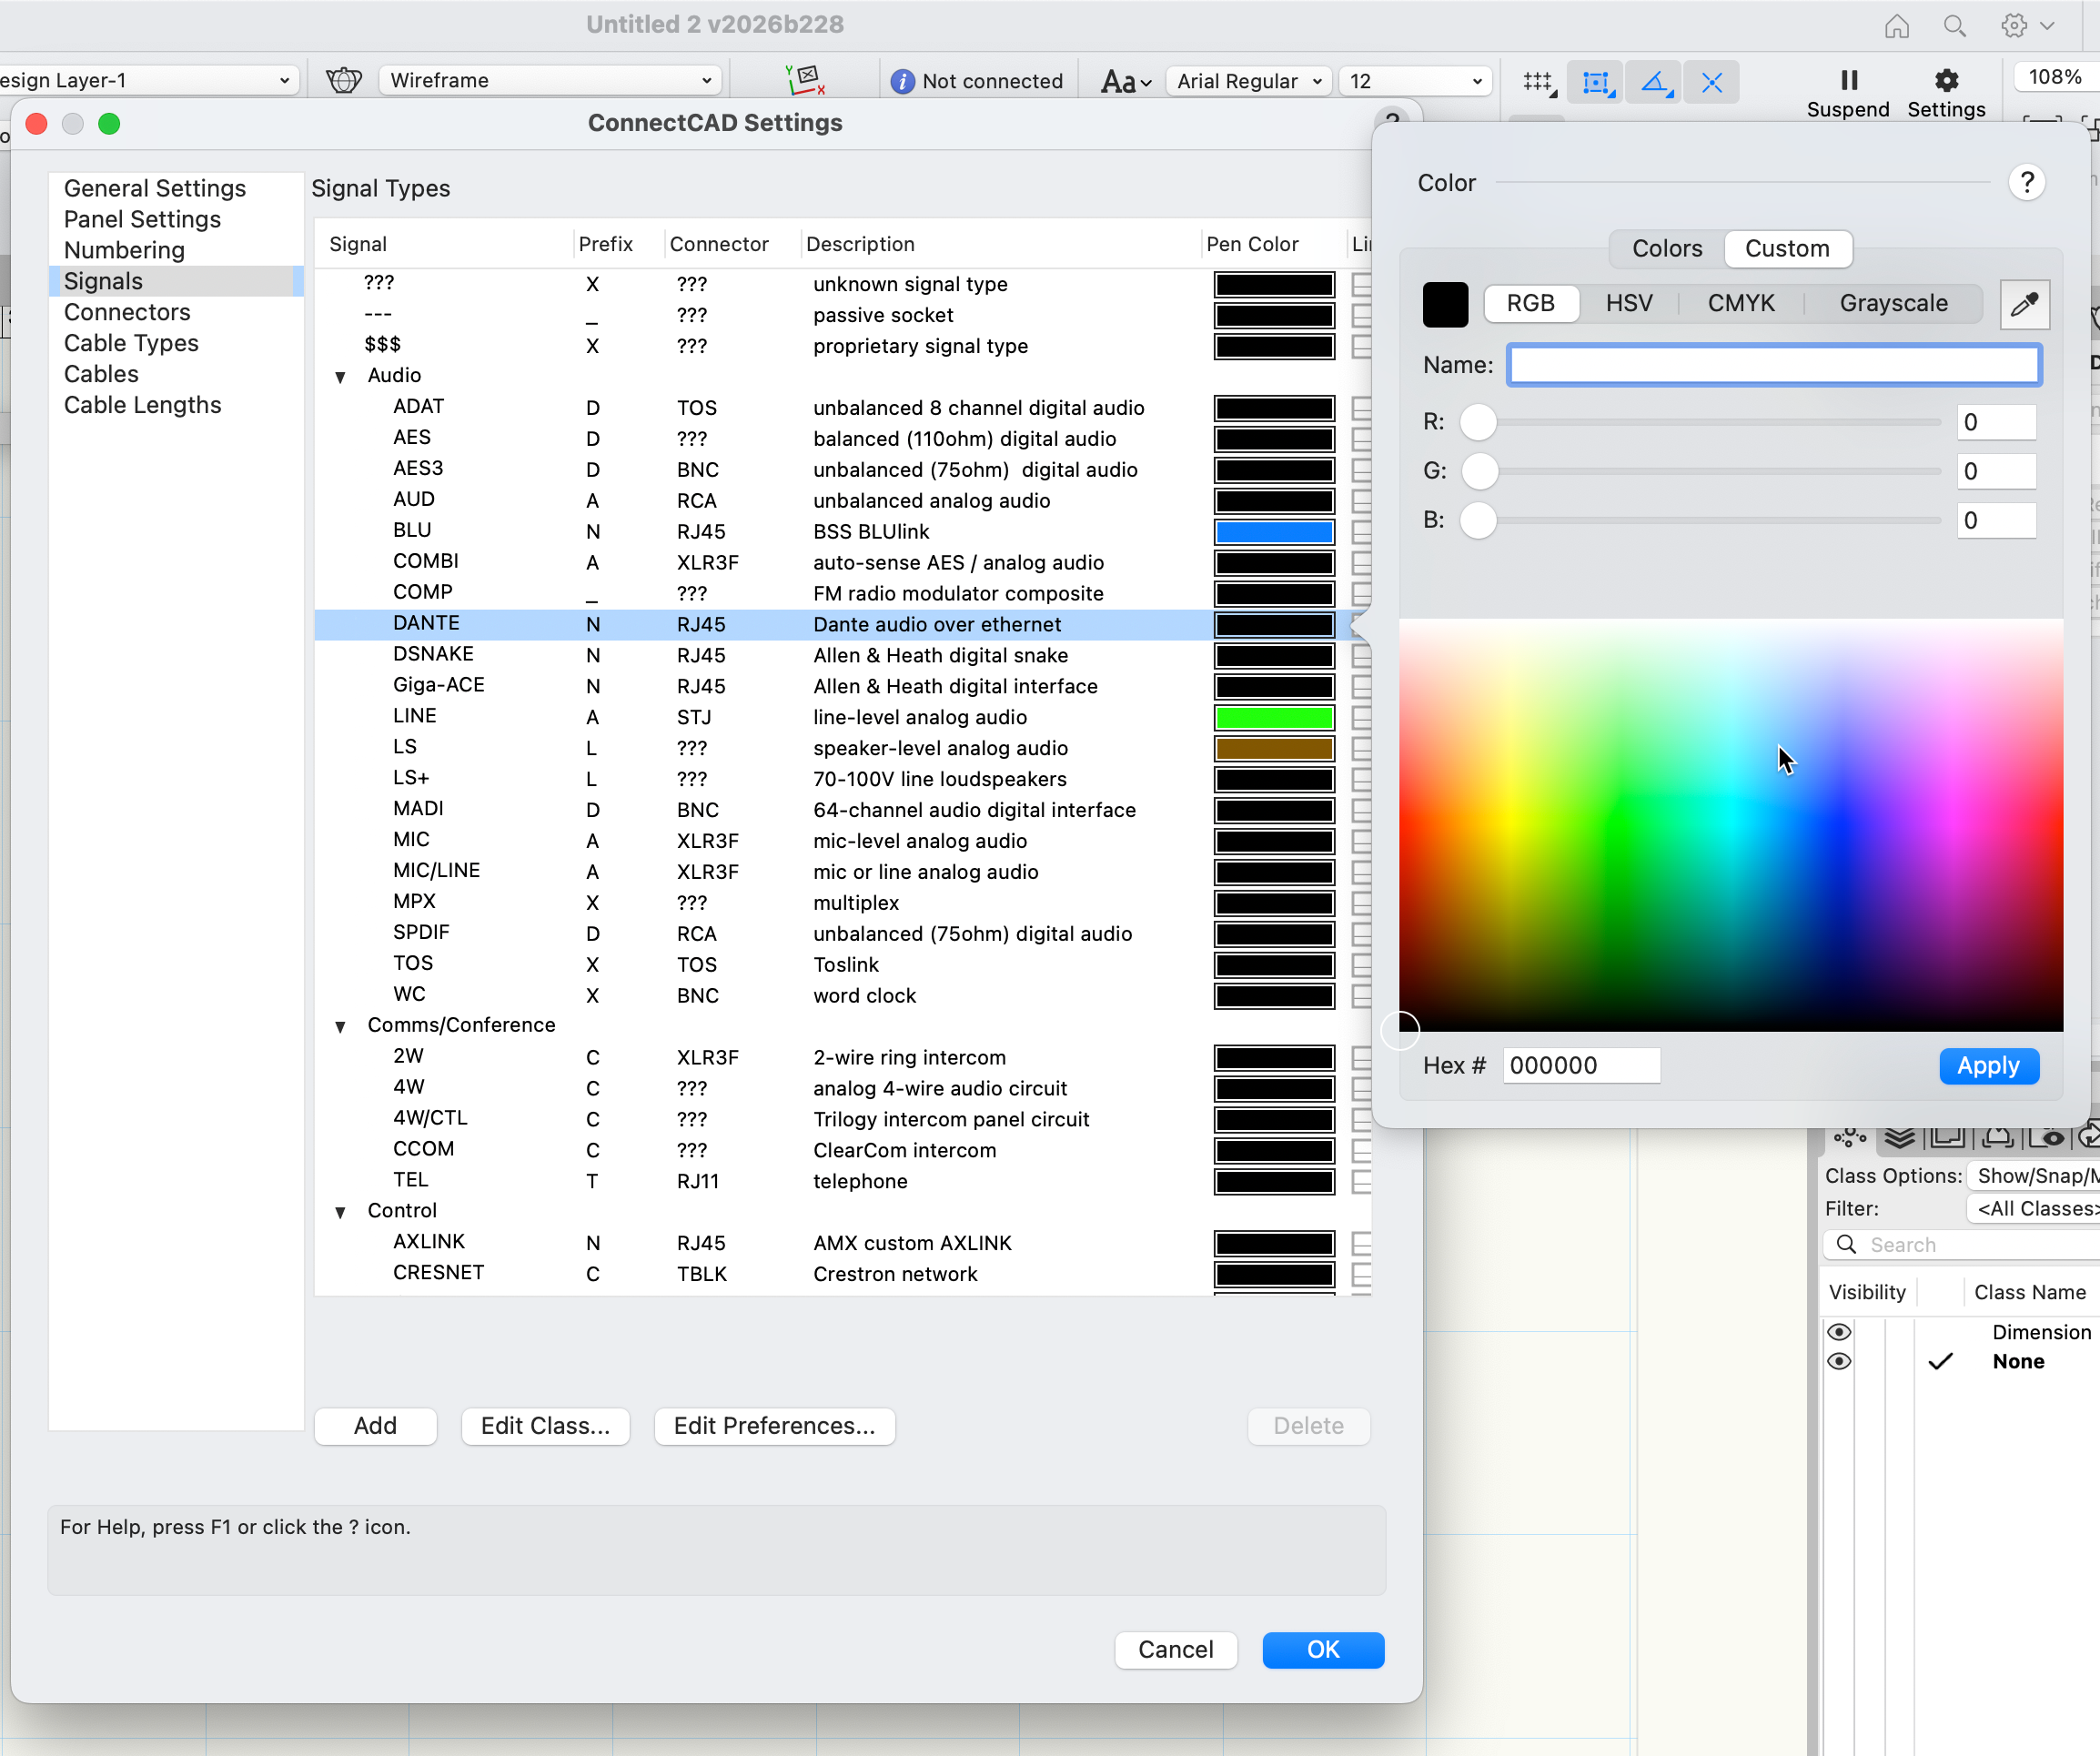Toggle the Snap to Grid icon
The width and height of the screenshot is (2100, 1756).
tap(1538, 82)
